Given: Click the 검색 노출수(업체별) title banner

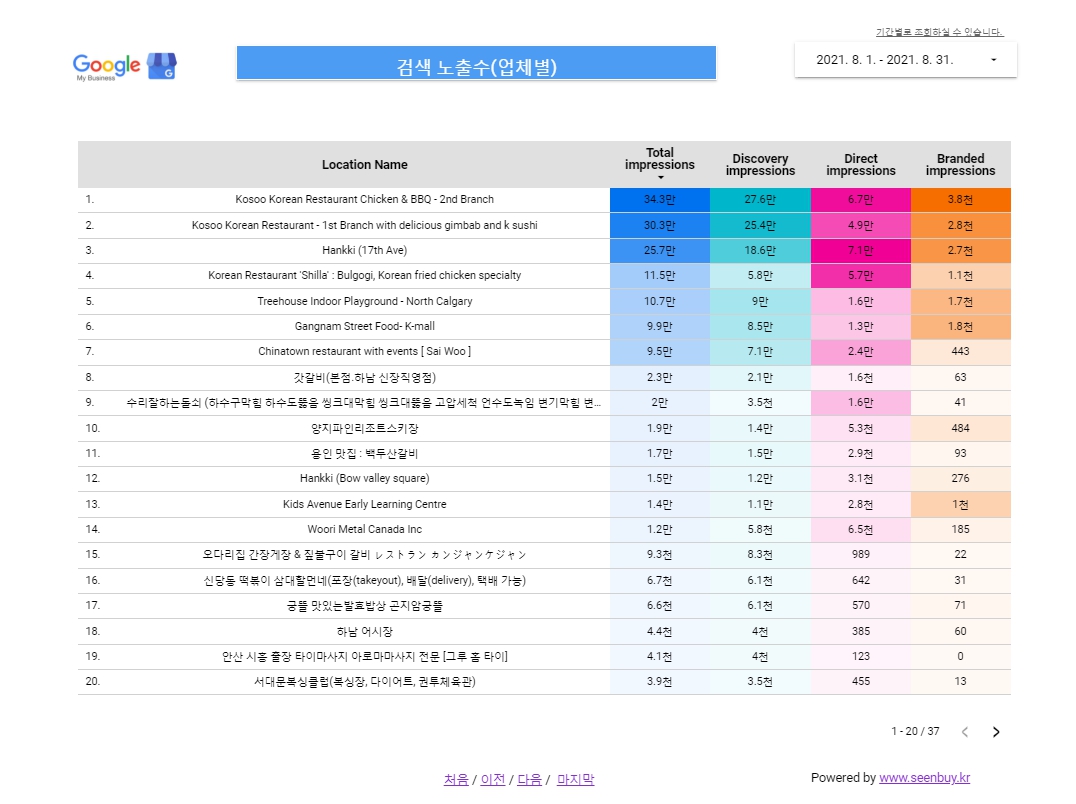Looking at the screenshot, I should [476, 62].
